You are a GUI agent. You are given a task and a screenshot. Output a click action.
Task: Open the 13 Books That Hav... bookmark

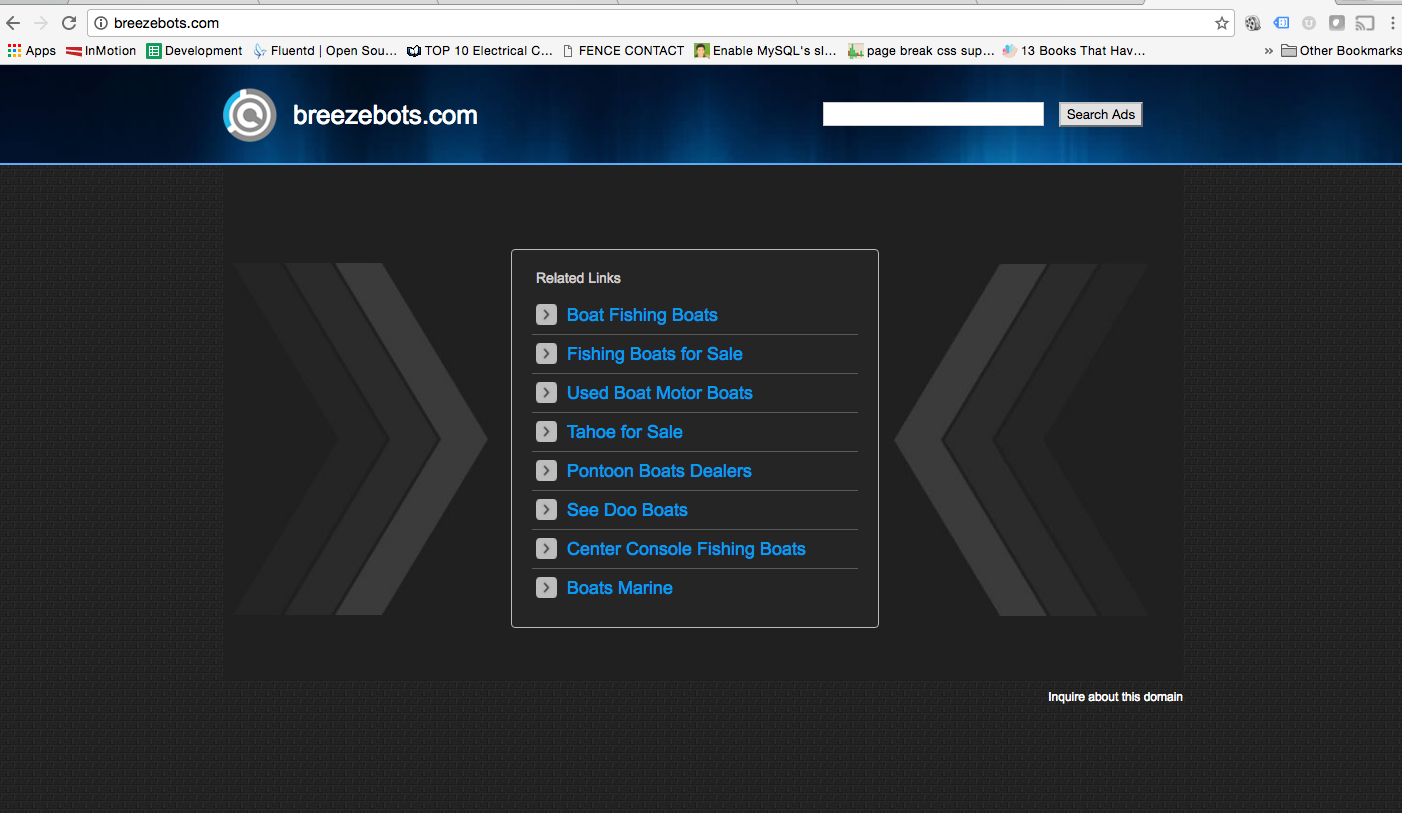(x=1074, y=51)
